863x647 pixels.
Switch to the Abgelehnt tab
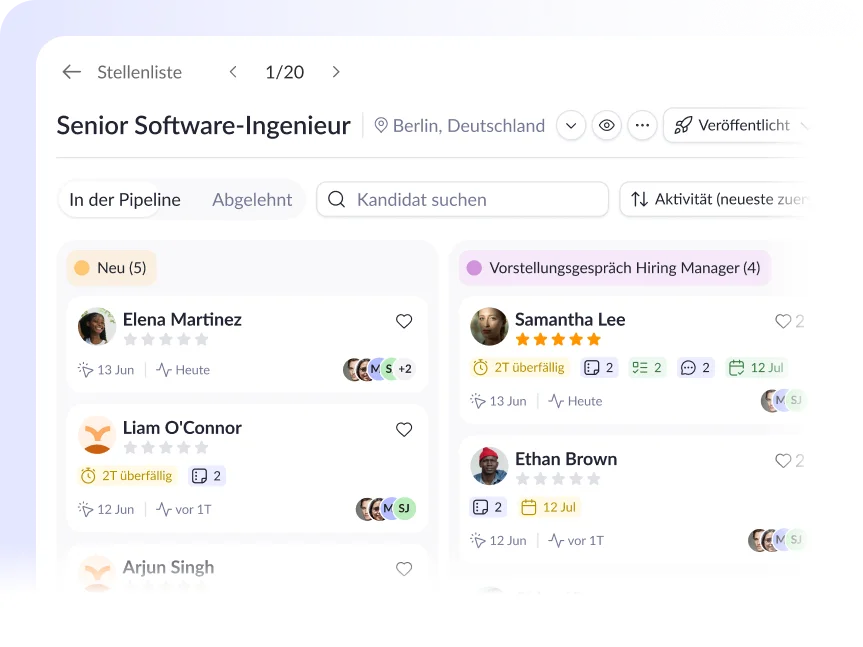[252, 200]
